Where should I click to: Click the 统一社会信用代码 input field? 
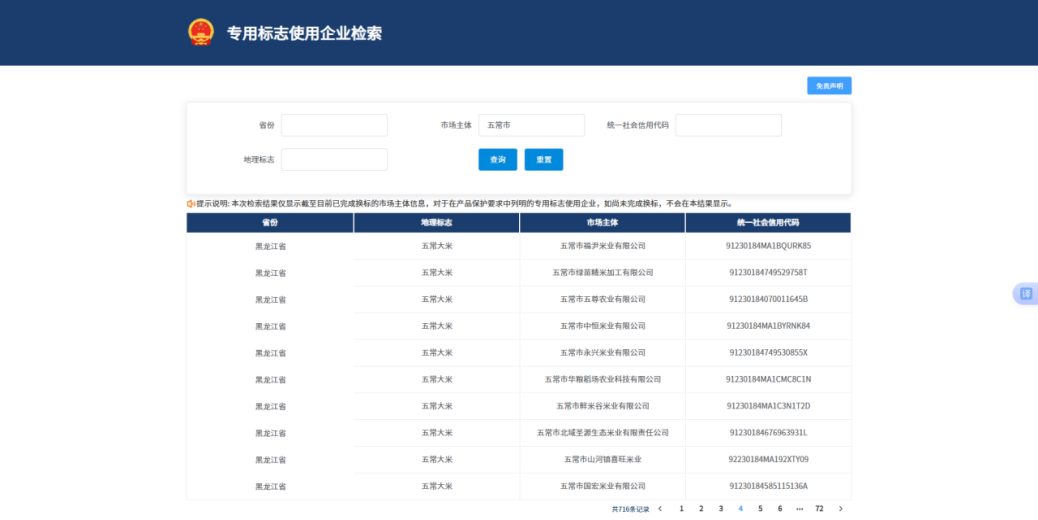[728, 125]
